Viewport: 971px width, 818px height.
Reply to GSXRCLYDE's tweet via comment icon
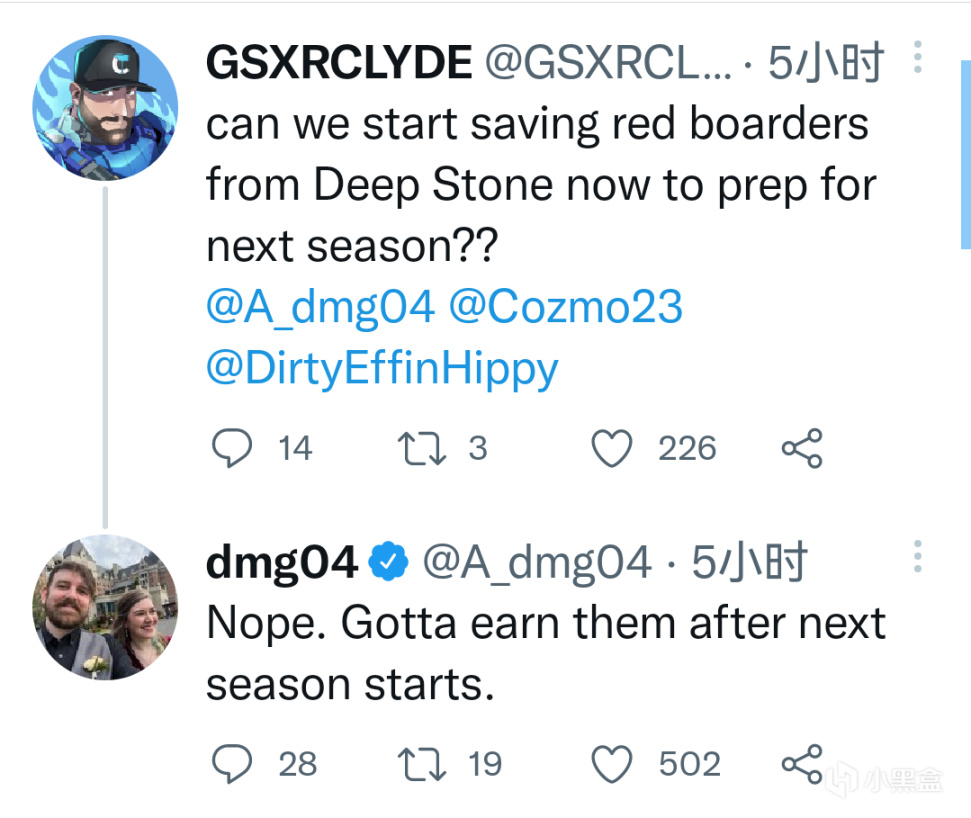(x=231, y=449)
